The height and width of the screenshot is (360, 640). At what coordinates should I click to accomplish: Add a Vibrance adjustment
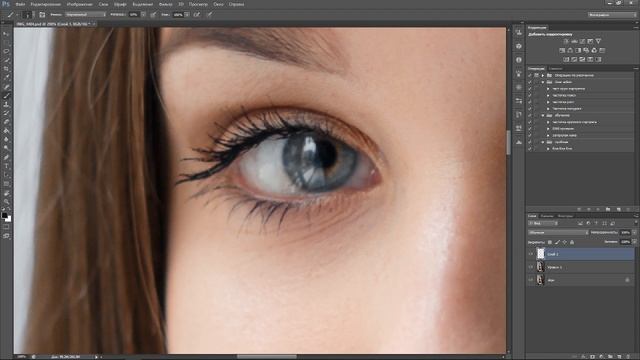coord(598,41)
